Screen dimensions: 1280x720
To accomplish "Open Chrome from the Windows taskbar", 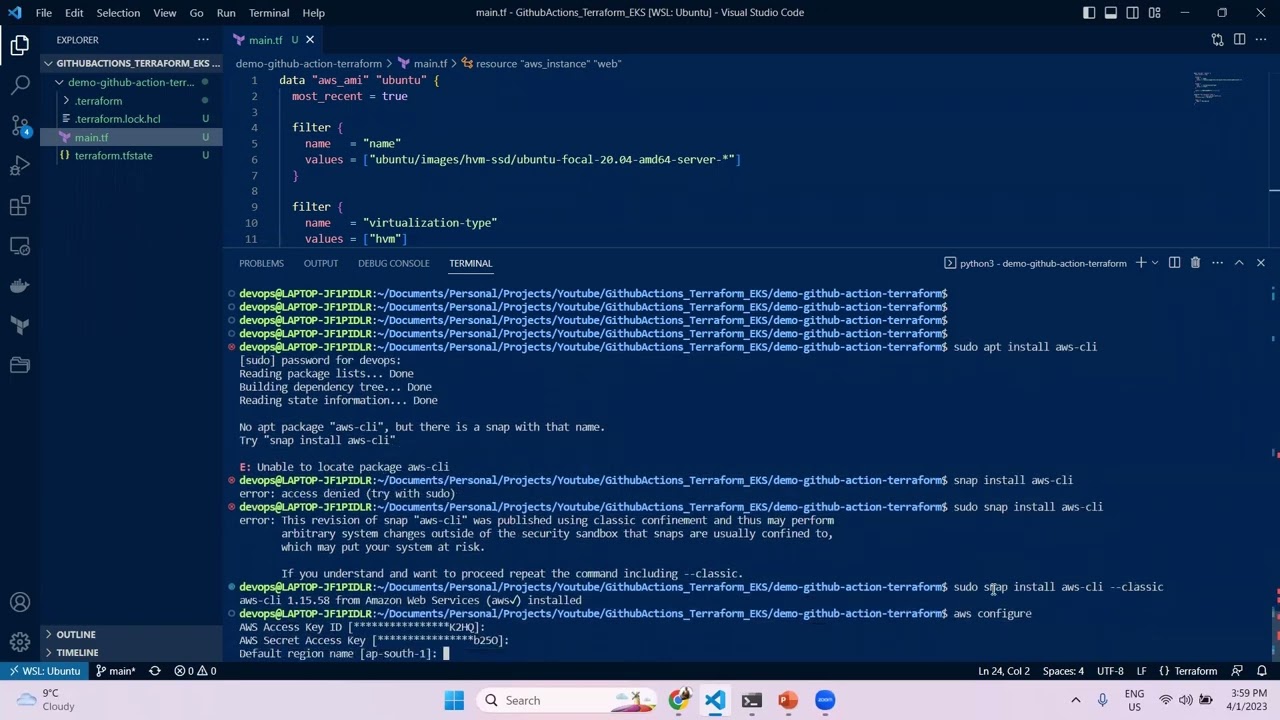I will click(x=679, y=700).
